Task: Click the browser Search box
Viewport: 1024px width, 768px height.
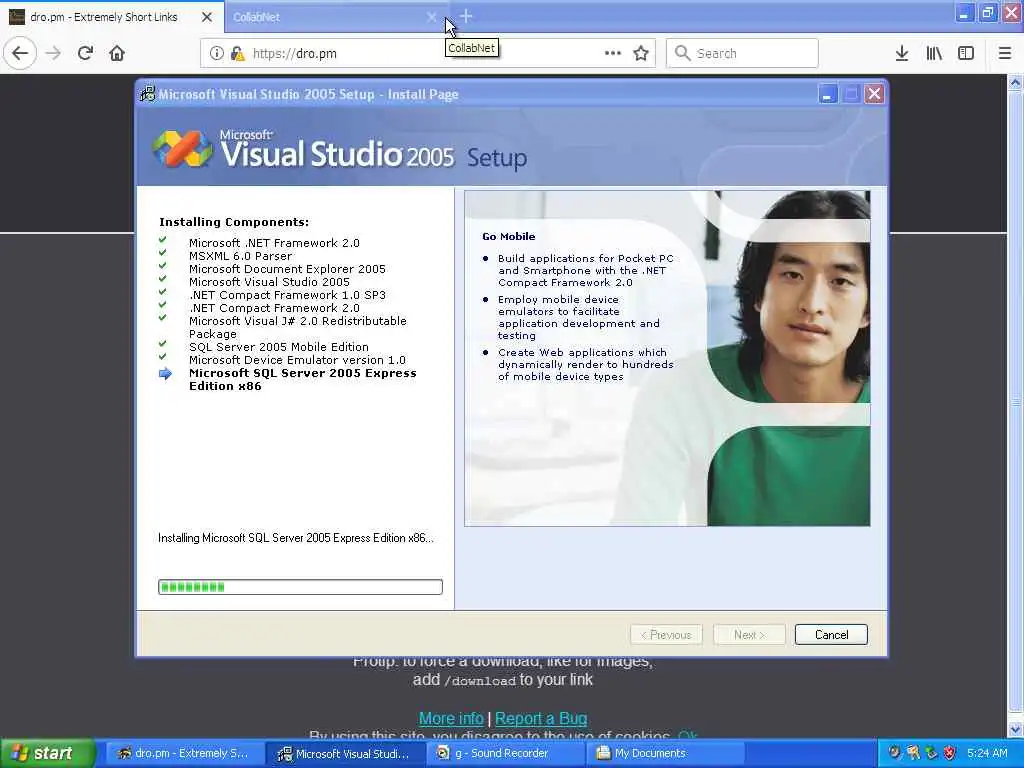Action: pos(743,53)
